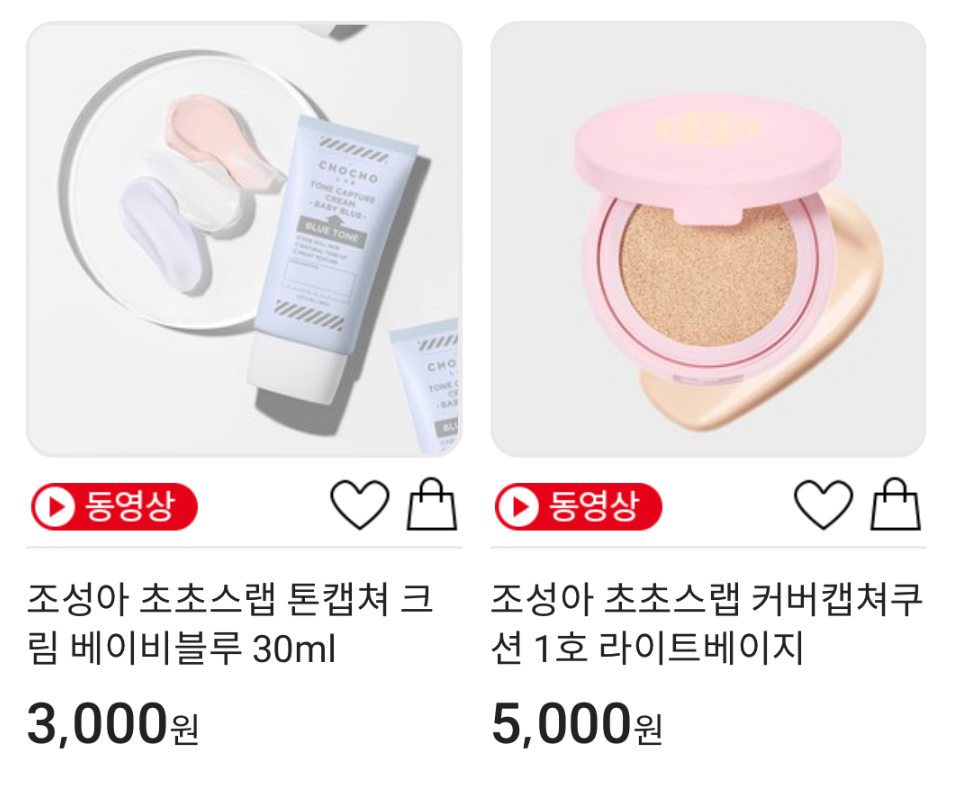The width and height of the screenshot is (953, 793).
Task: Click the red play circle in right video badge
Action: click(517, 506)
